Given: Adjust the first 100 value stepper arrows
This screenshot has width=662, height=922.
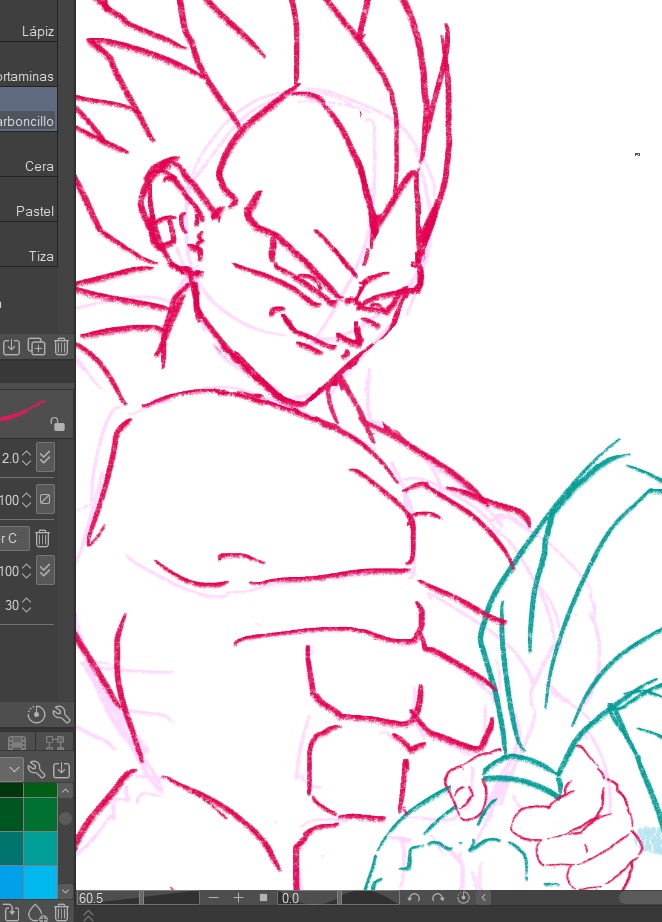Looking at the screenshot, I should (x=26, y=500).
